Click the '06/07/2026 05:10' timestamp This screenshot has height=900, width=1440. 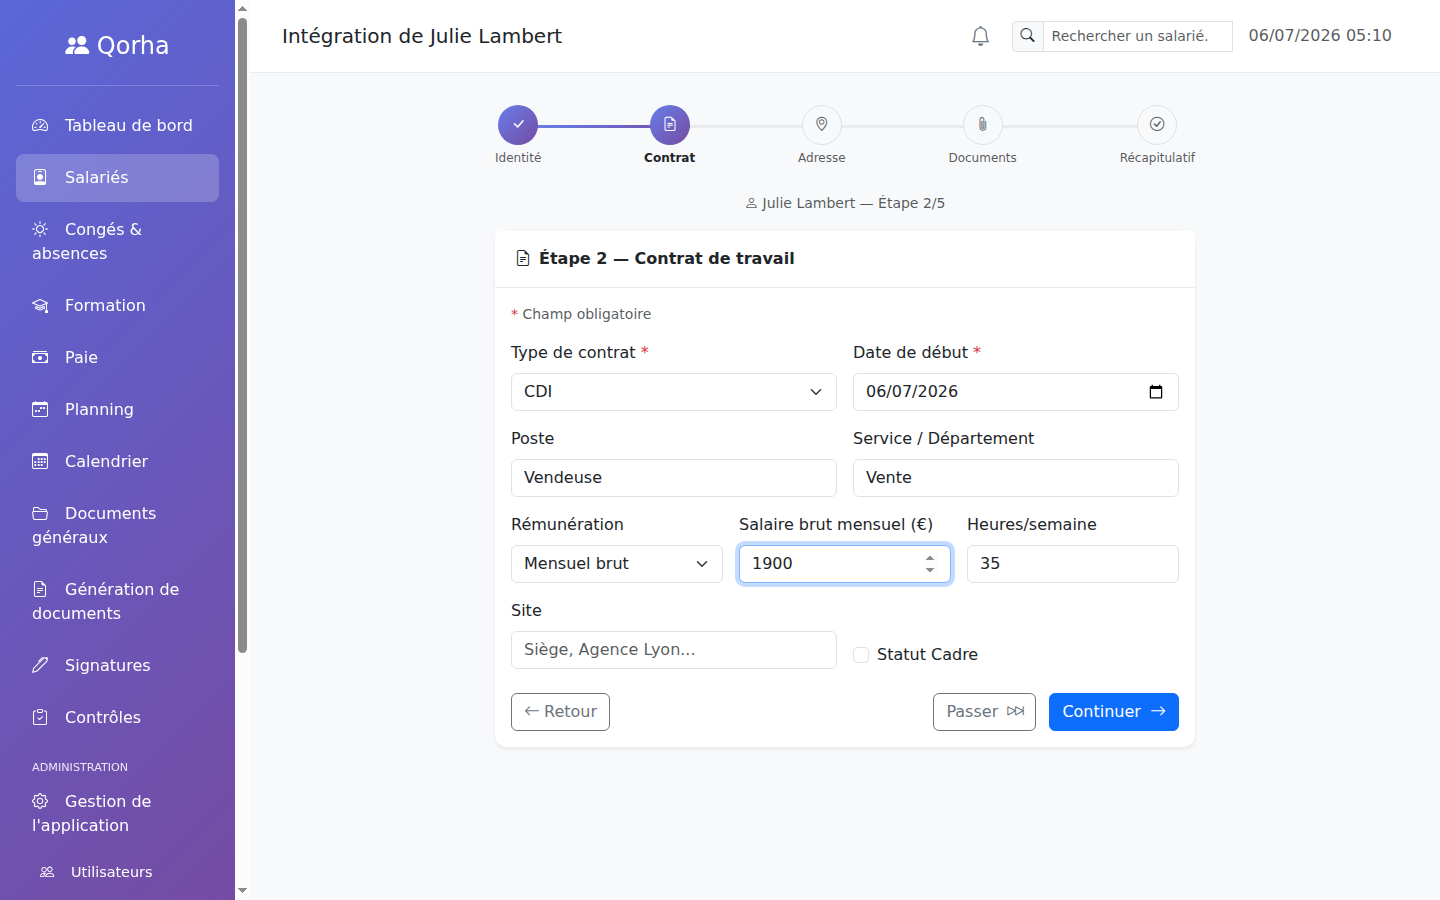[1320, 36]
